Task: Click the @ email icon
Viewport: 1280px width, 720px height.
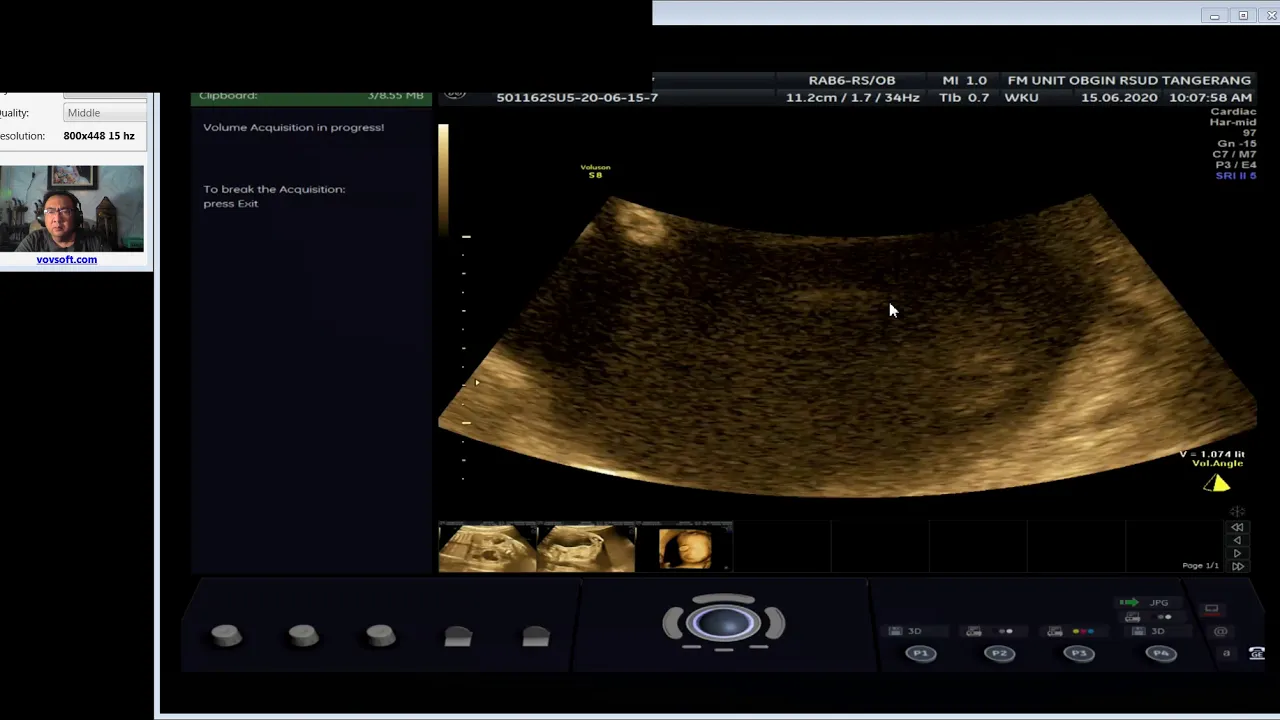Action: pyautogui.click(x=1220, y=631)
